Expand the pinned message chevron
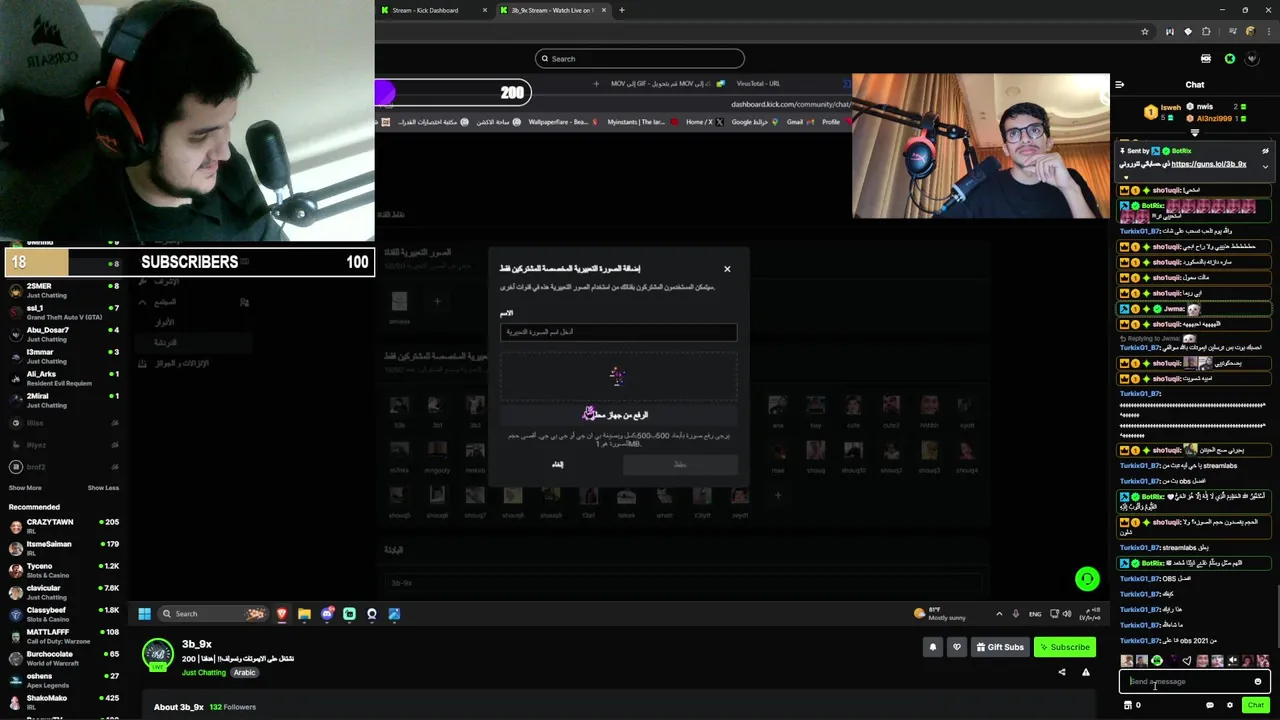The image size is (1280, 720). pyautogui.click(x=1265, y=166)
